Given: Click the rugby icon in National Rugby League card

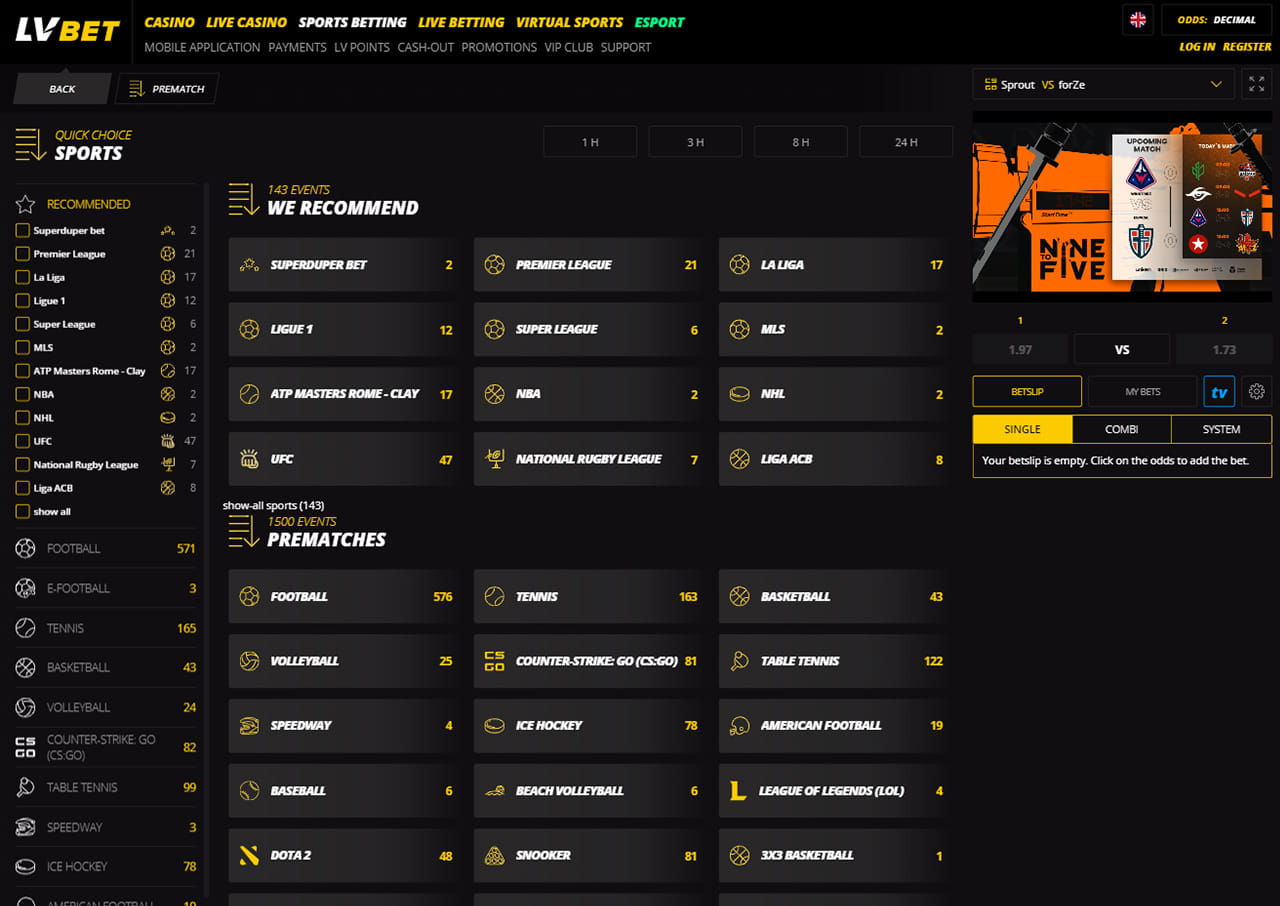Looking at the screenshot, I should [x=494, y=459].
